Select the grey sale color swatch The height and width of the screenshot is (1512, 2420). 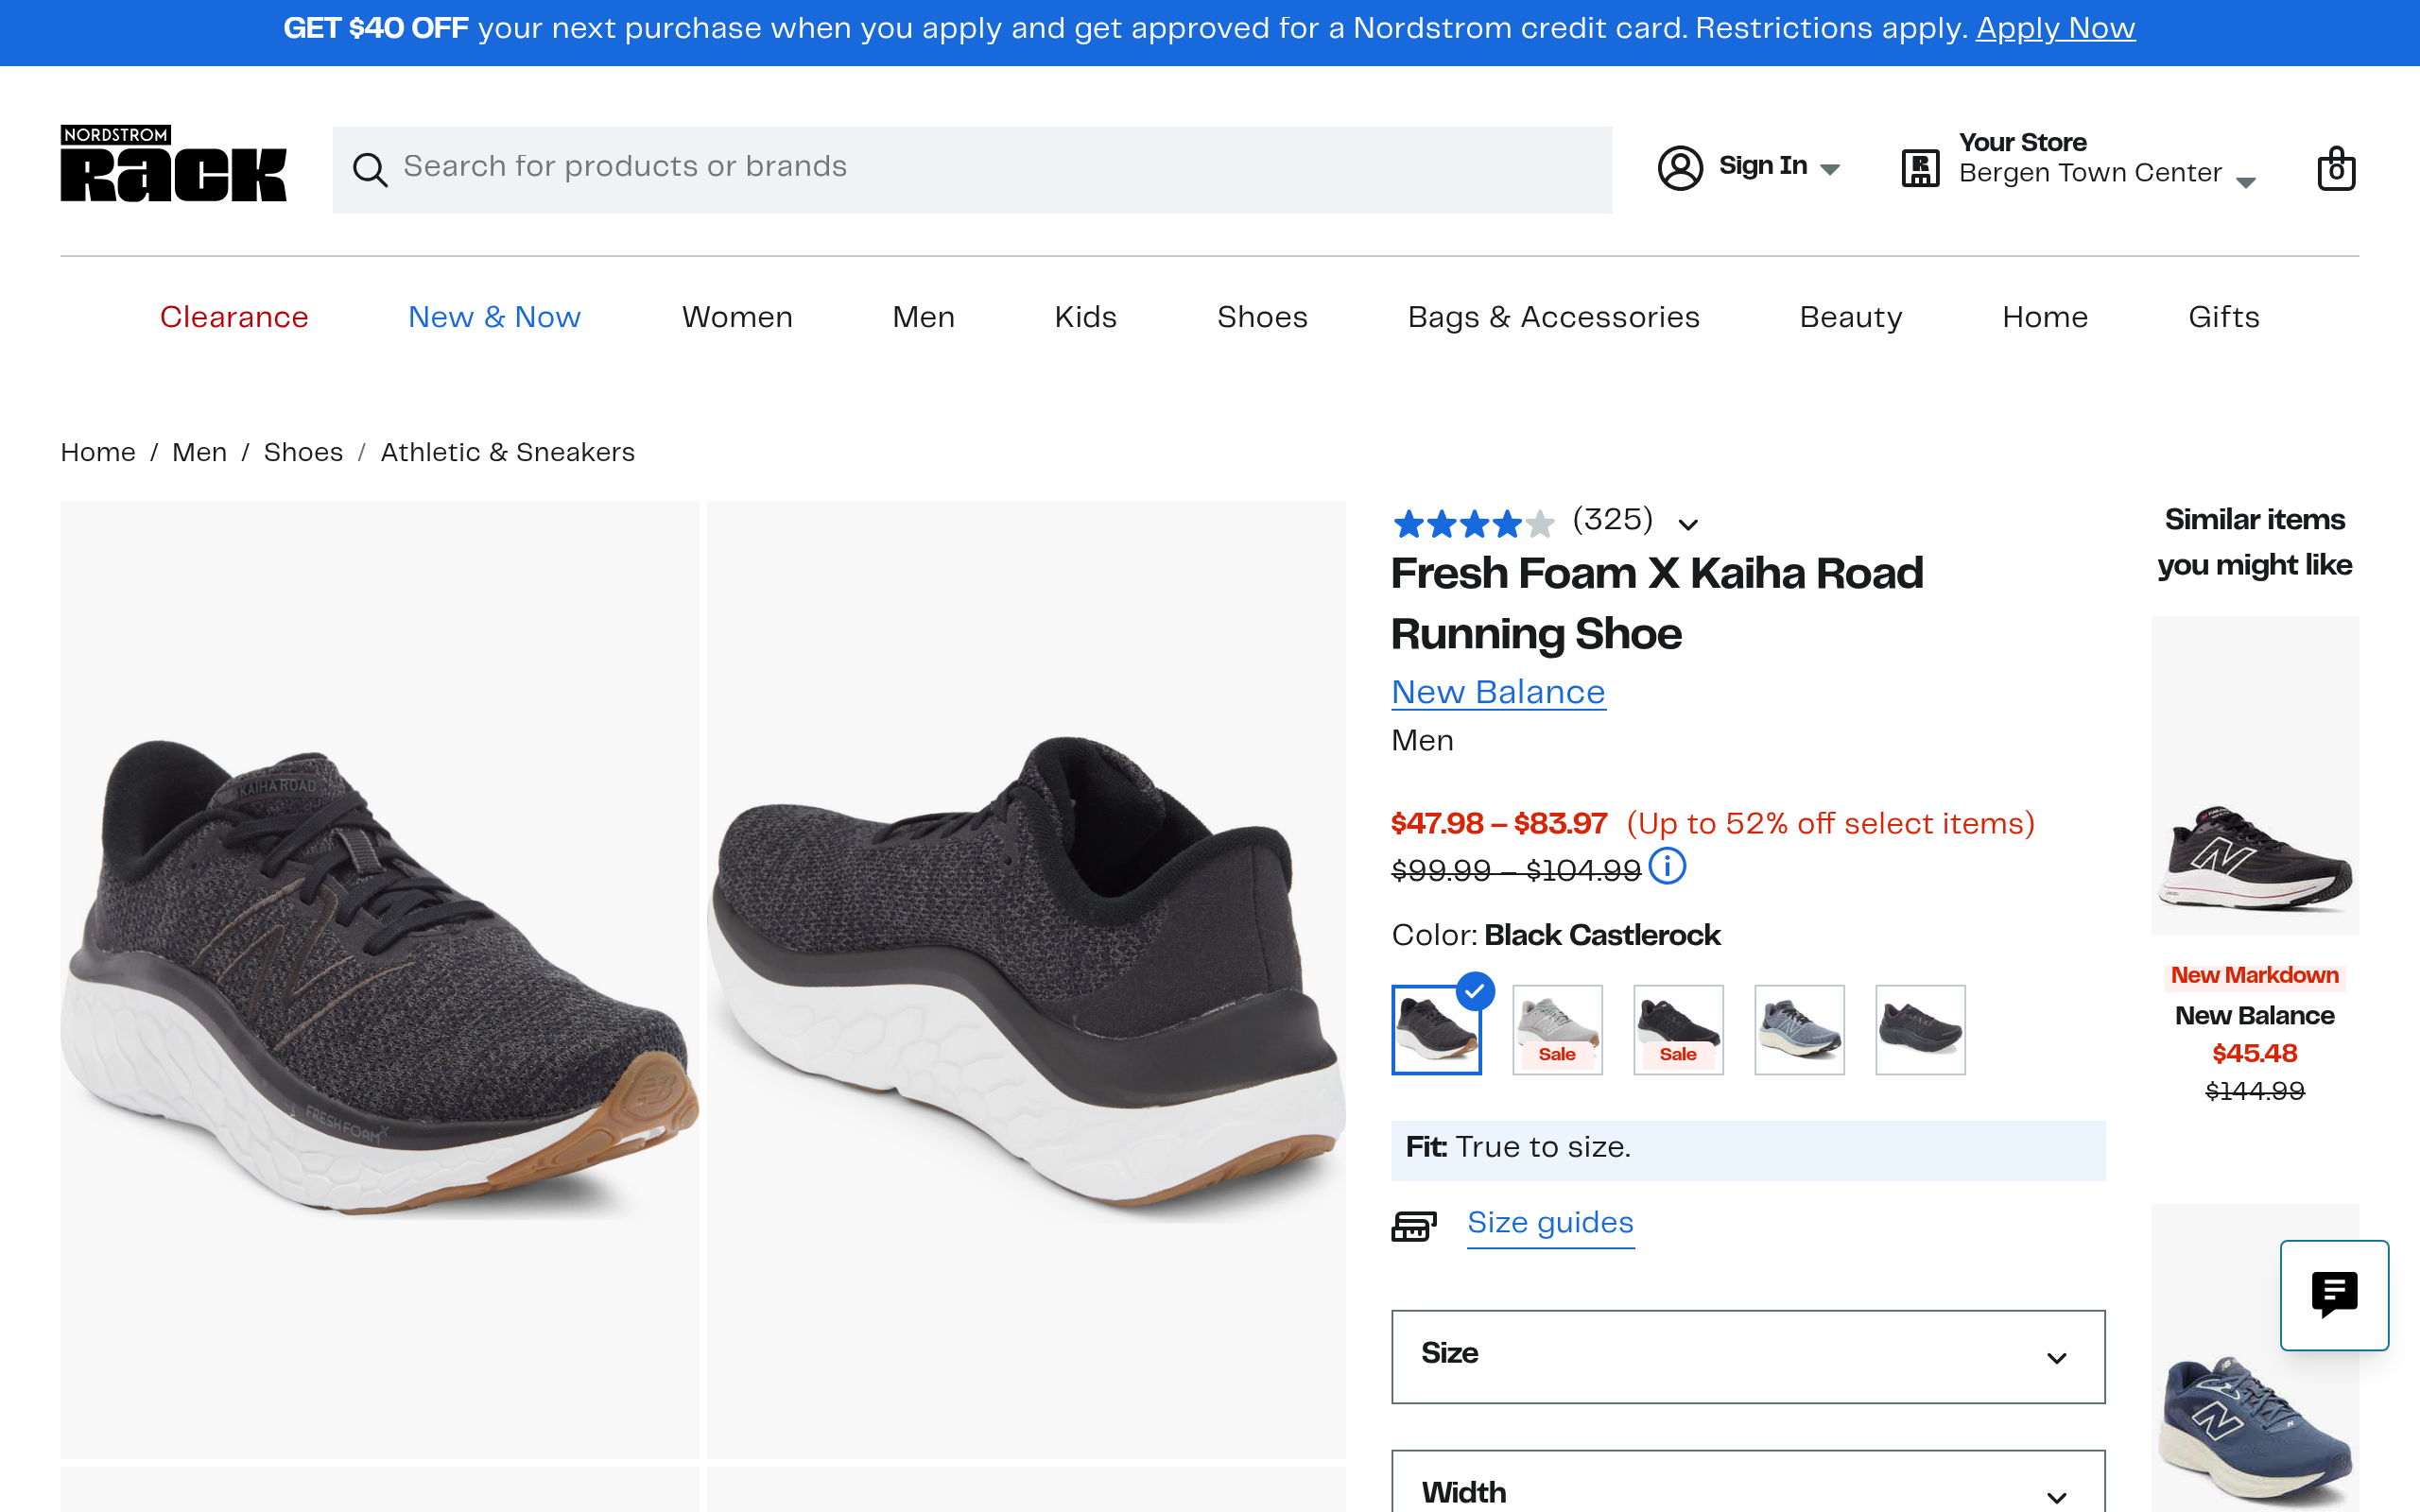click(1557, 1030)
